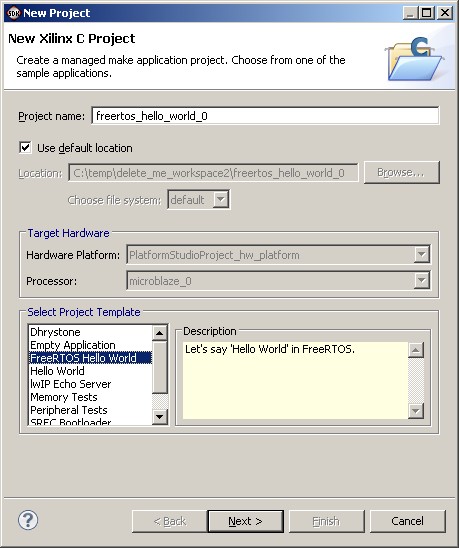Close the New Project dialog

coord(445,13)
